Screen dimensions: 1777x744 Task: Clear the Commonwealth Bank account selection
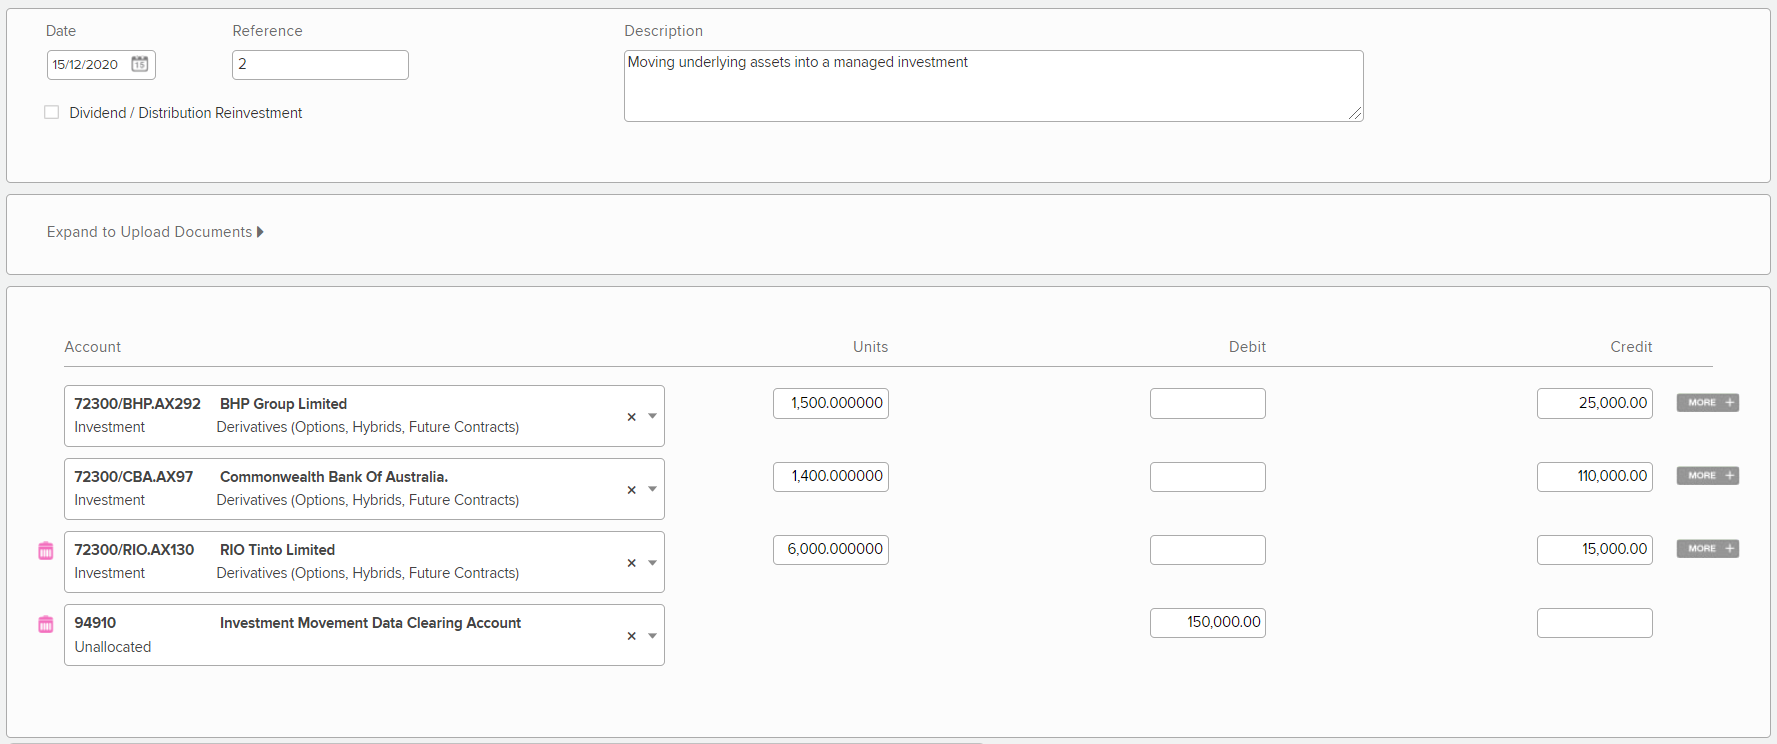coord(631,490)
